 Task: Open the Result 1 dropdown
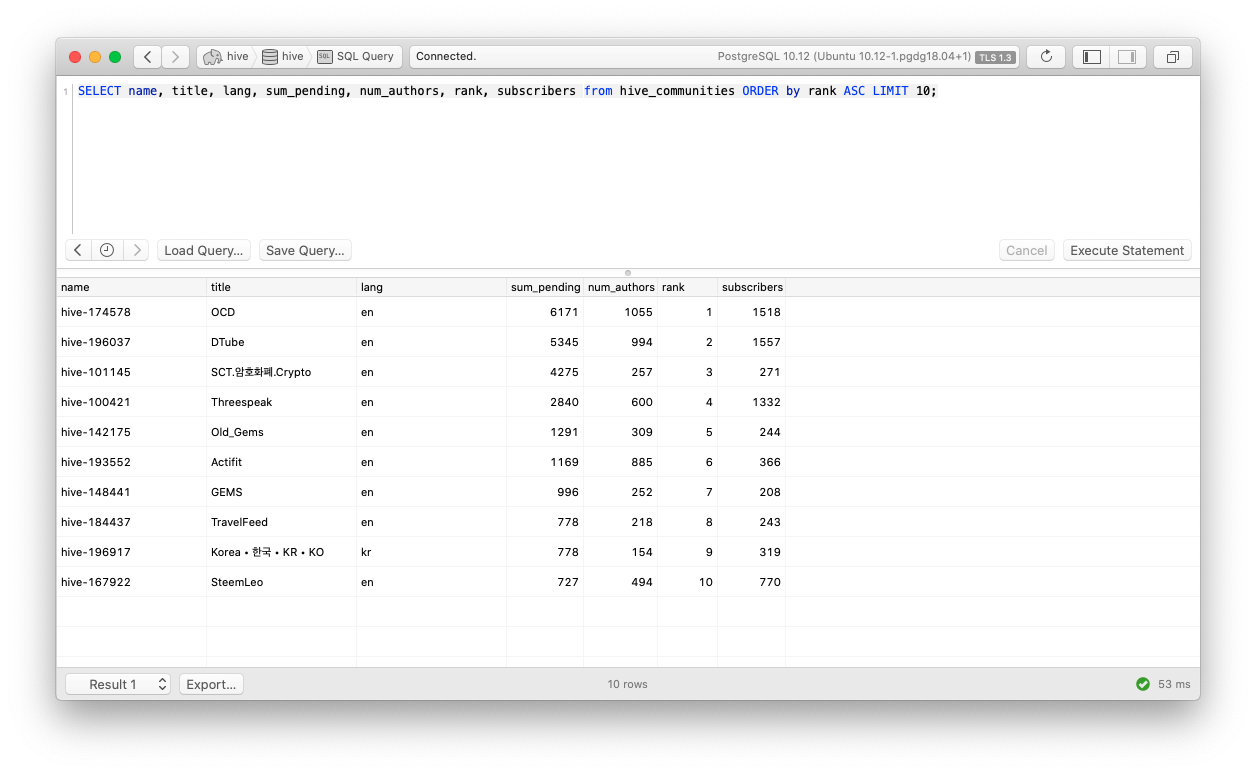coord(118,684)
